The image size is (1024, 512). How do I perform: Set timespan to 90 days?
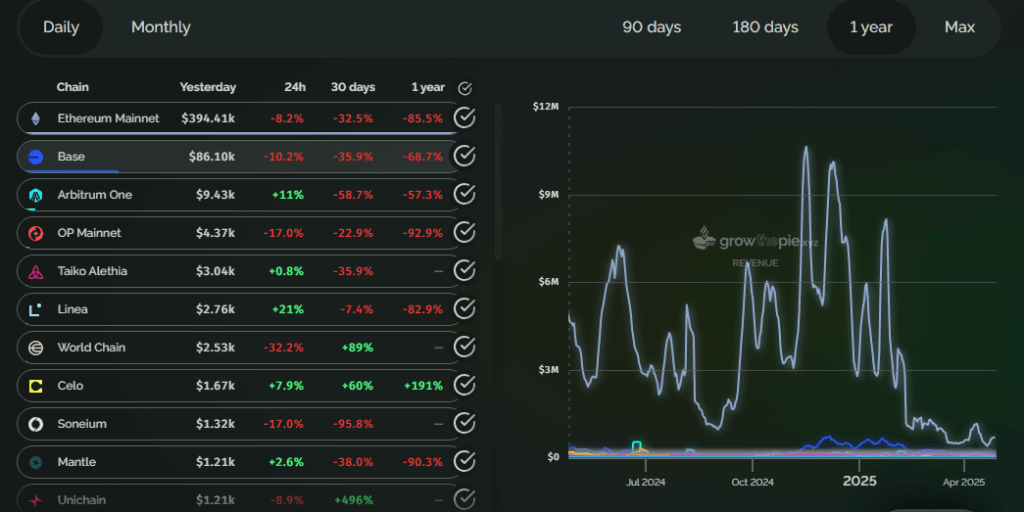click(651, 27)
